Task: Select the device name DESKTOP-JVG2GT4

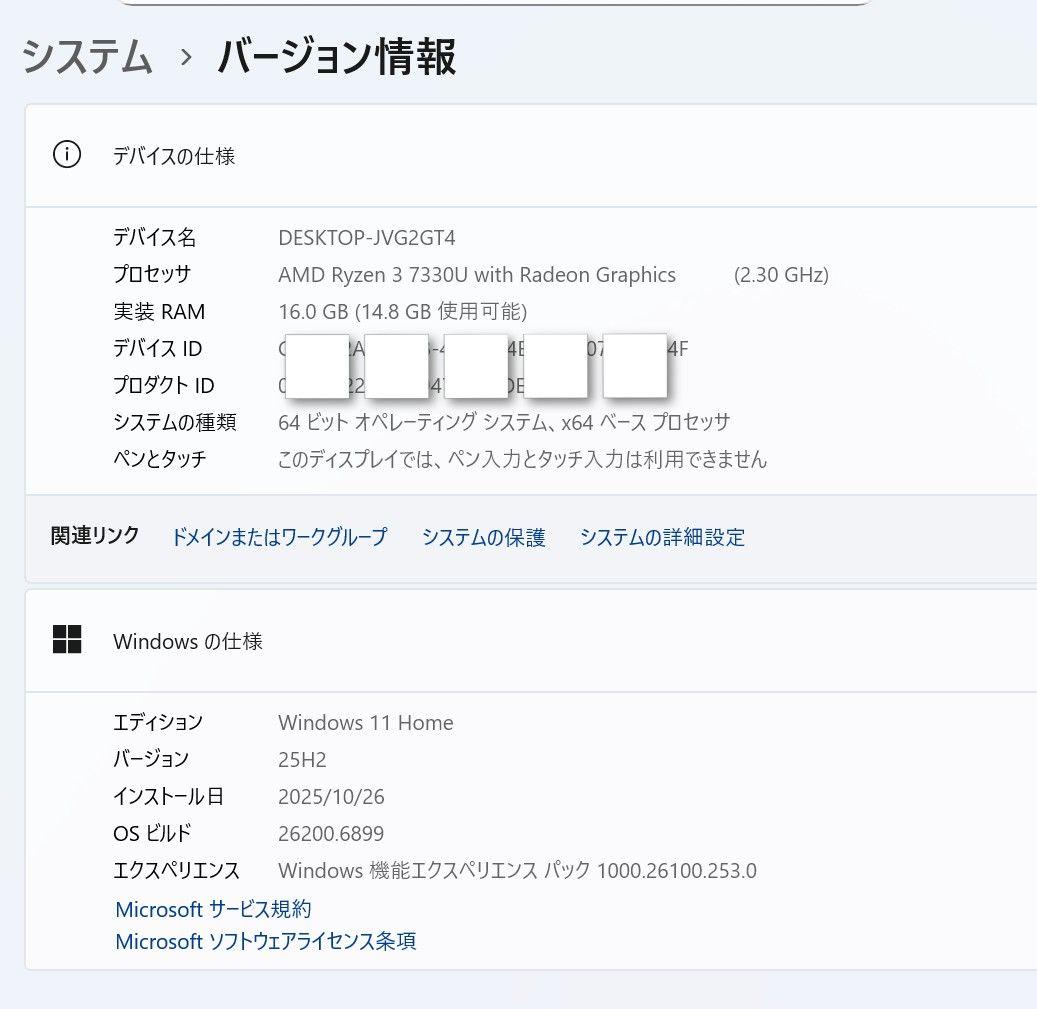Action: coord(366,237)
